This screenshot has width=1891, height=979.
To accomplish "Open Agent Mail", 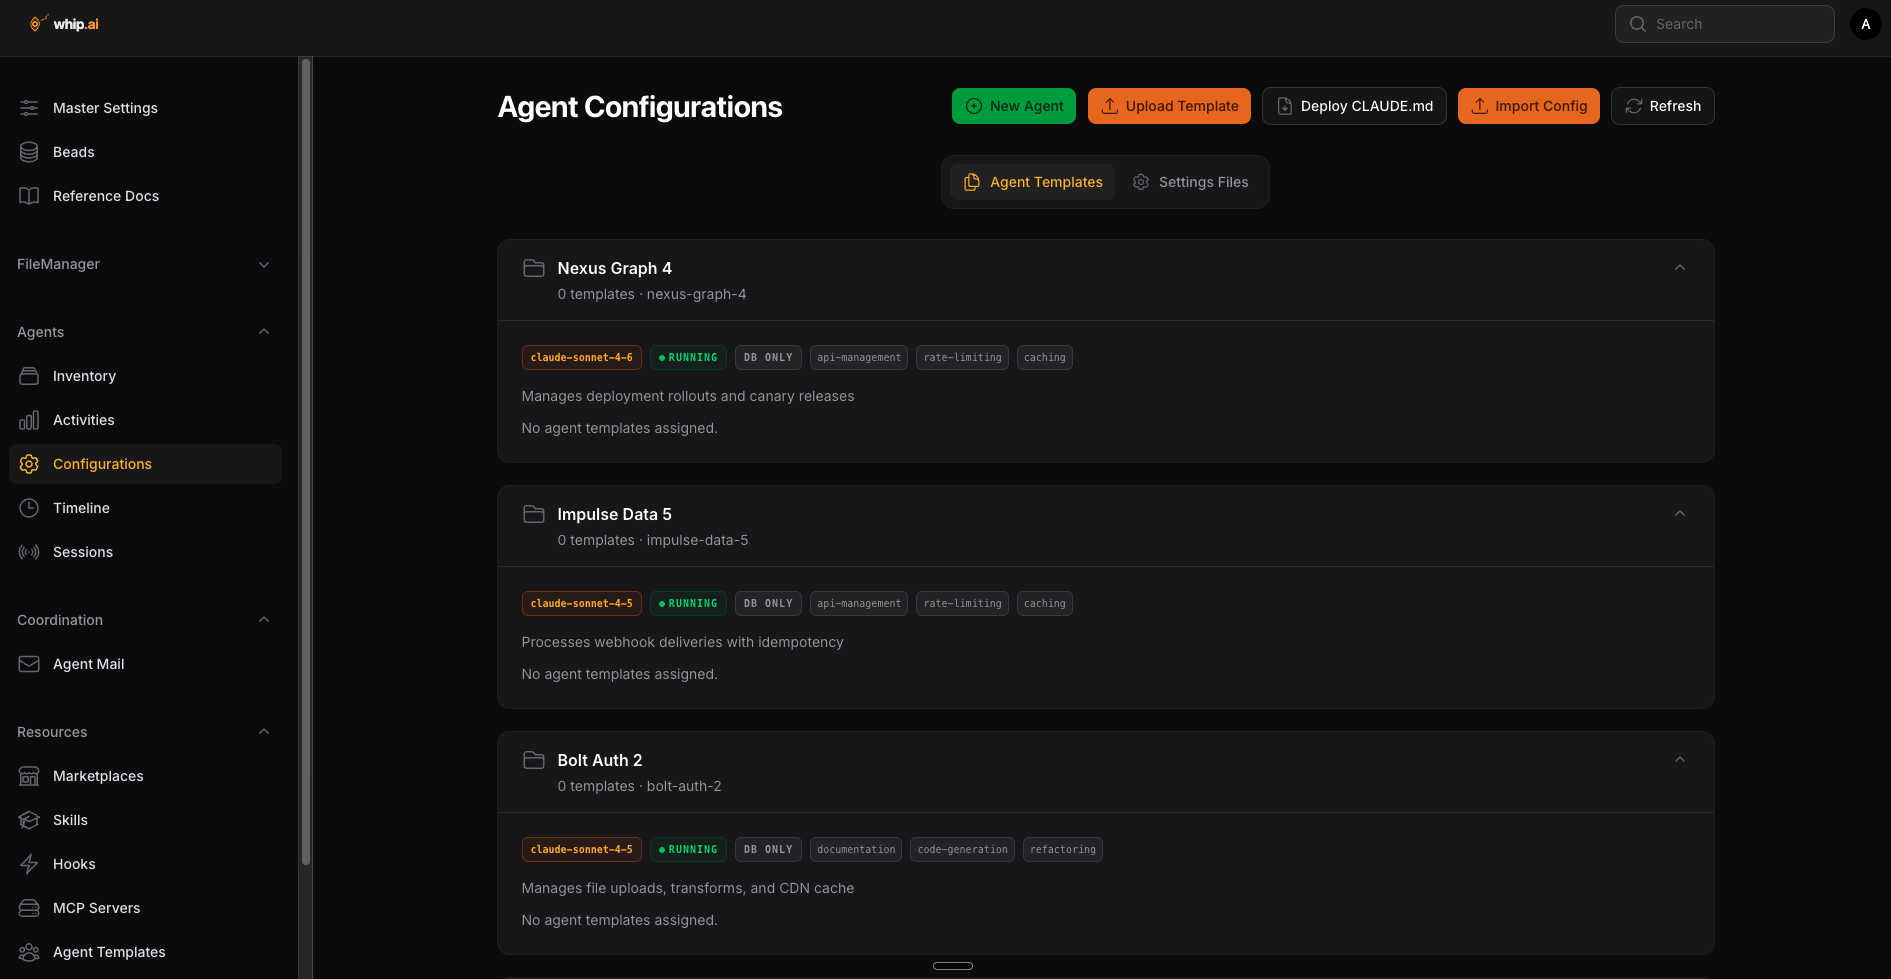I will coord(88,663).
